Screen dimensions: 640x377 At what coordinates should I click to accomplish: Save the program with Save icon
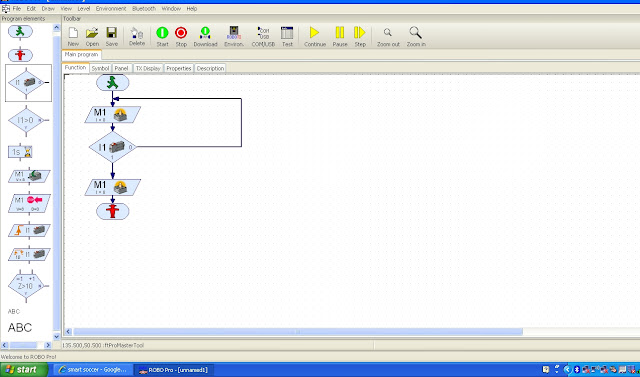tap(111, 36)
